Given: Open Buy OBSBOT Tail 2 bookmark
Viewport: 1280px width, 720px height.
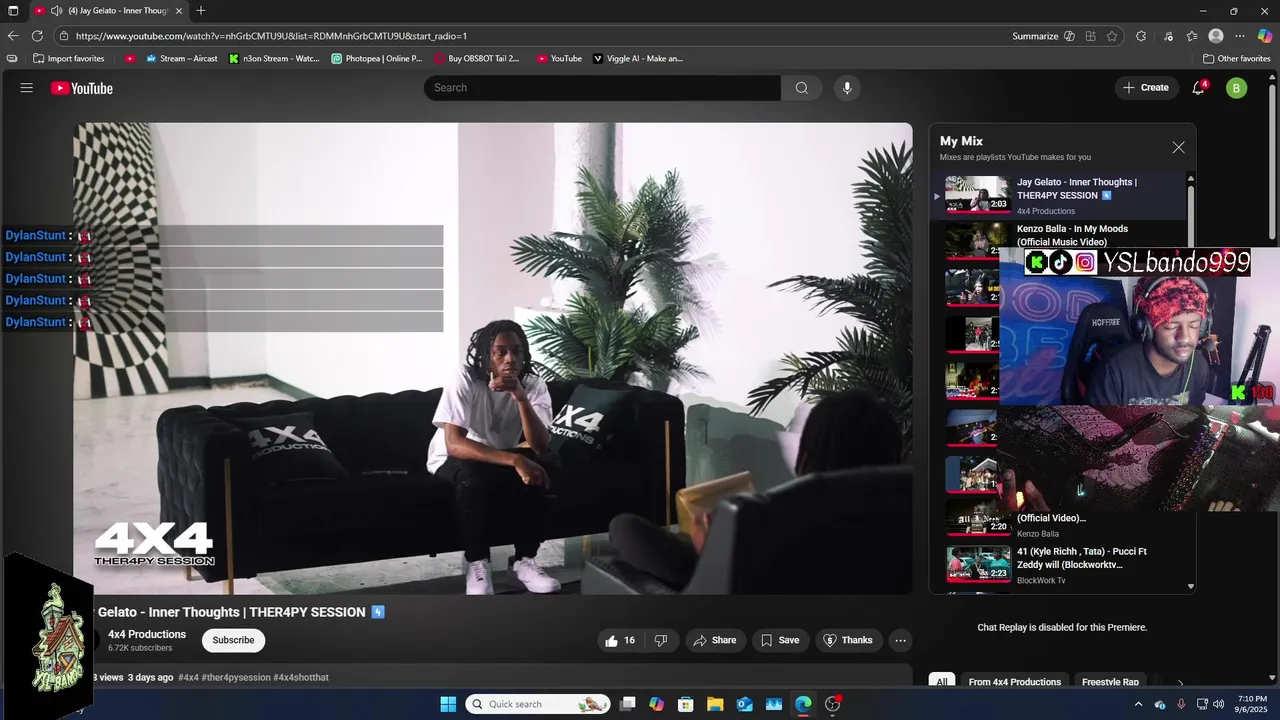Looking at the screenshot, I should (477, 58).
